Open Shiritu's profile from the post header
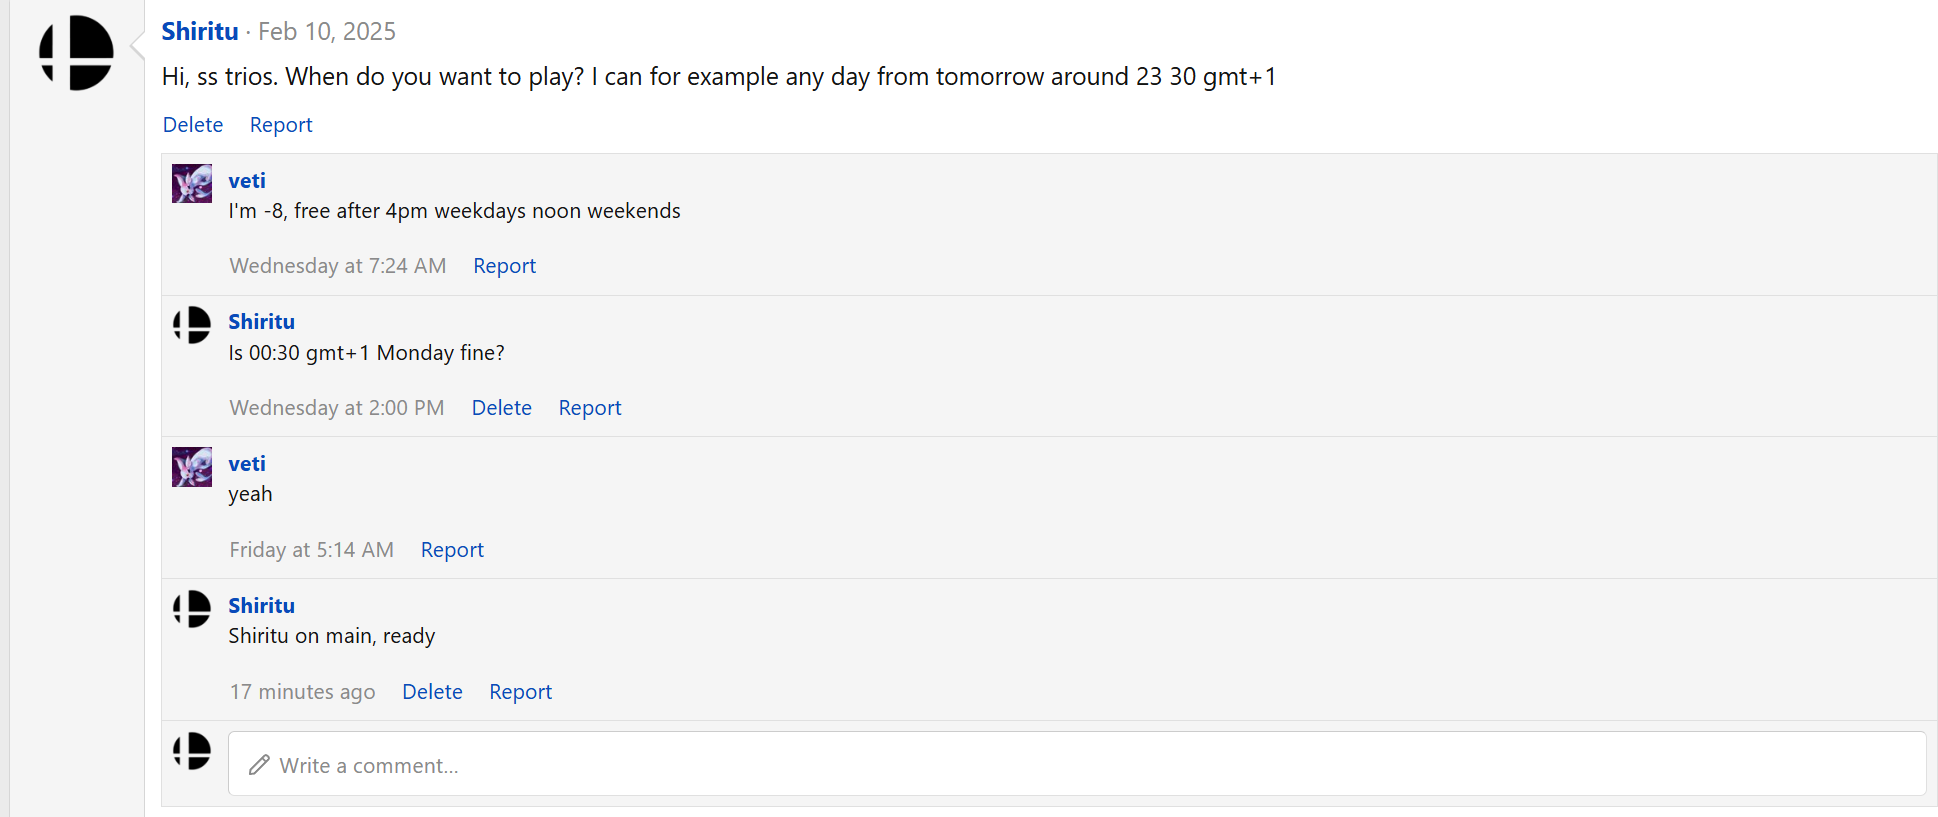Screen dimensions: 1938x817 coord(200,32)
